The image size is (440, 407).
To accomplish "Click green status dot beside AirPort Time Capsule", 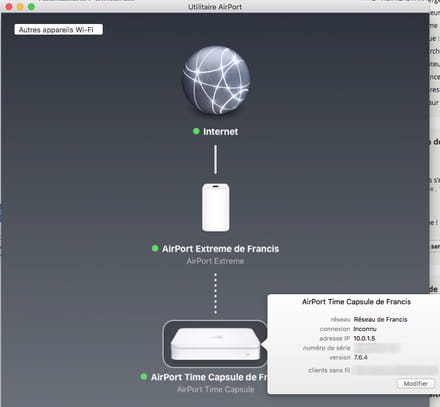I will 144,377.
